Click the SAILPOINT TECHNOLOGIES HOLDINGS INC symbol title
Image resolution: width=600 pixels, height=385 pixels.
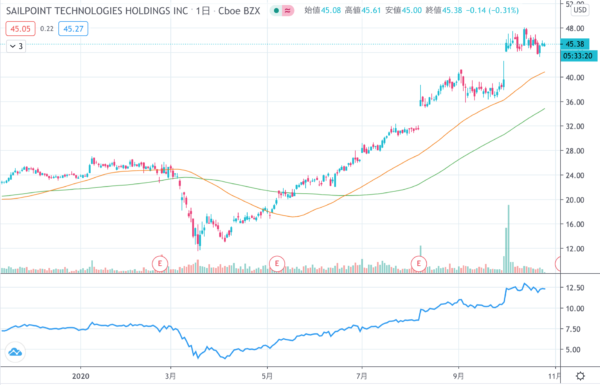pyautogui.click(x=97, y=11)
